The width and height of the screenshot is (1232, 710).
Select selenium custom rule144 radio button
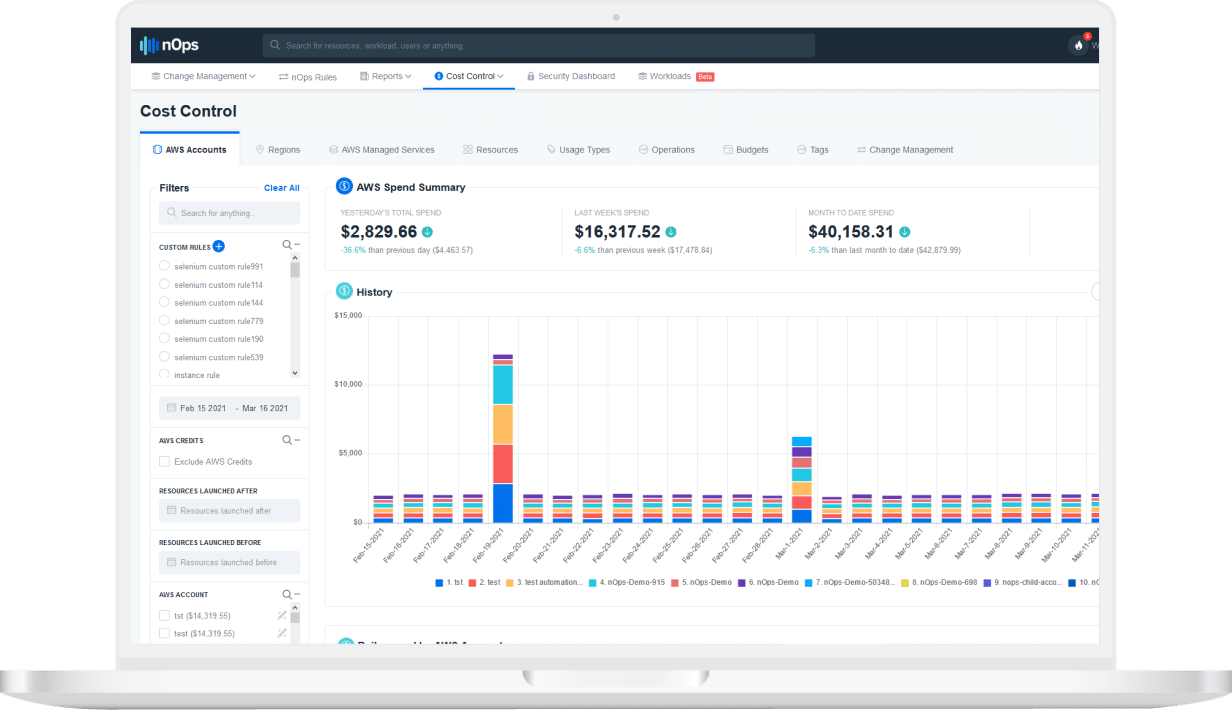point(164,302)
